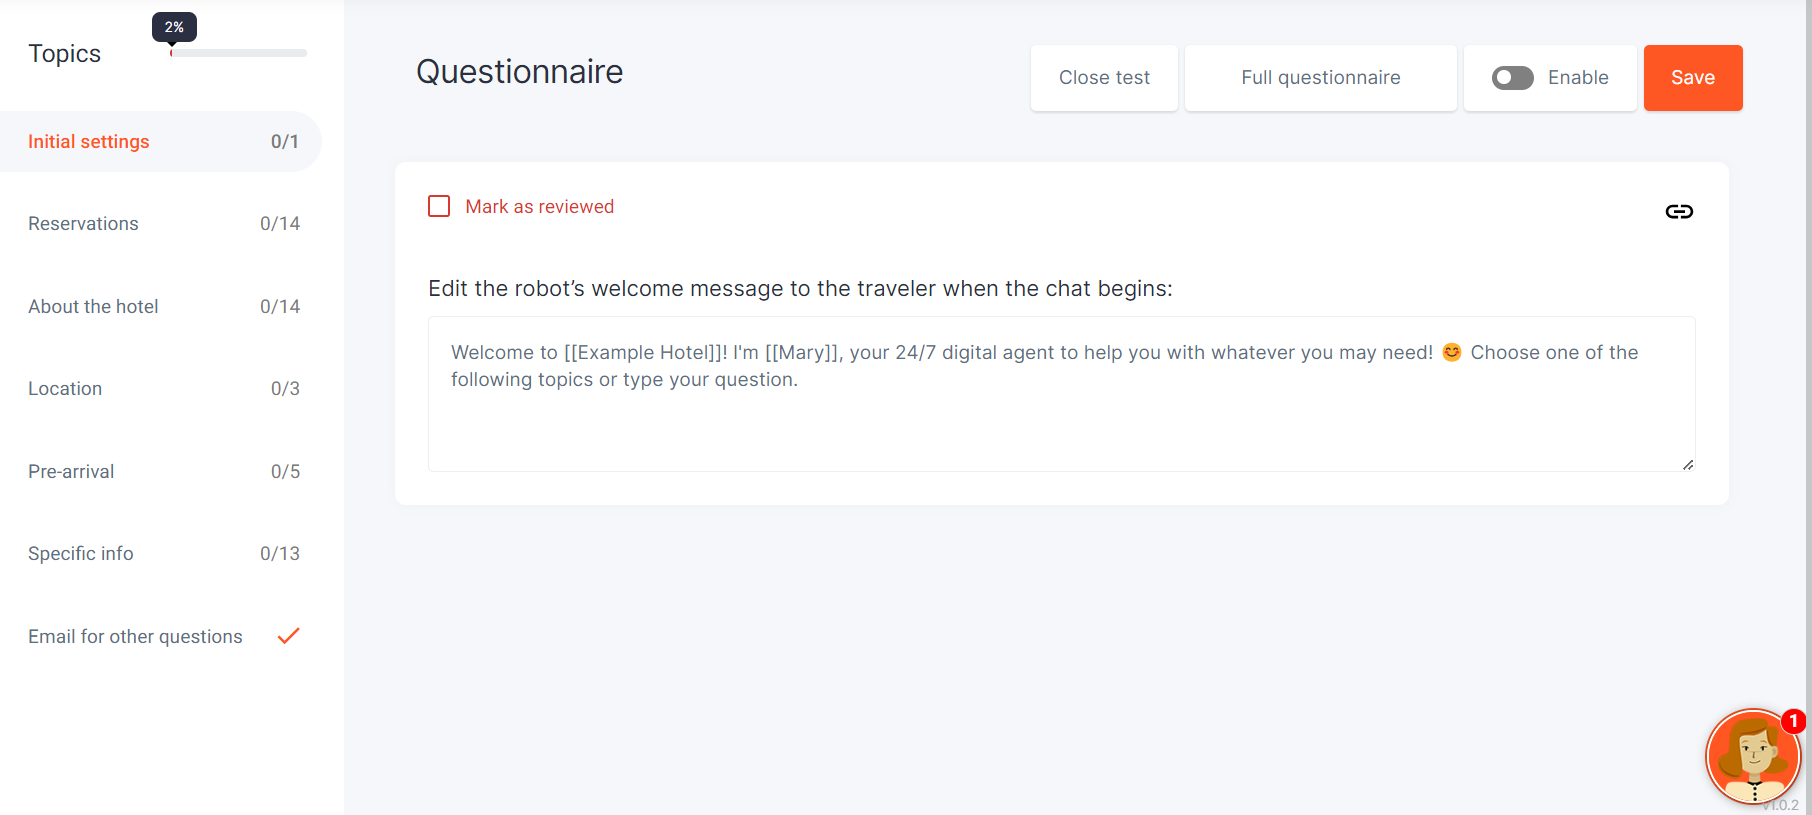Viewport: 1812px width, 815px height.
Task: Click the Mark as reviewed label
Action: tap(540, 206)
